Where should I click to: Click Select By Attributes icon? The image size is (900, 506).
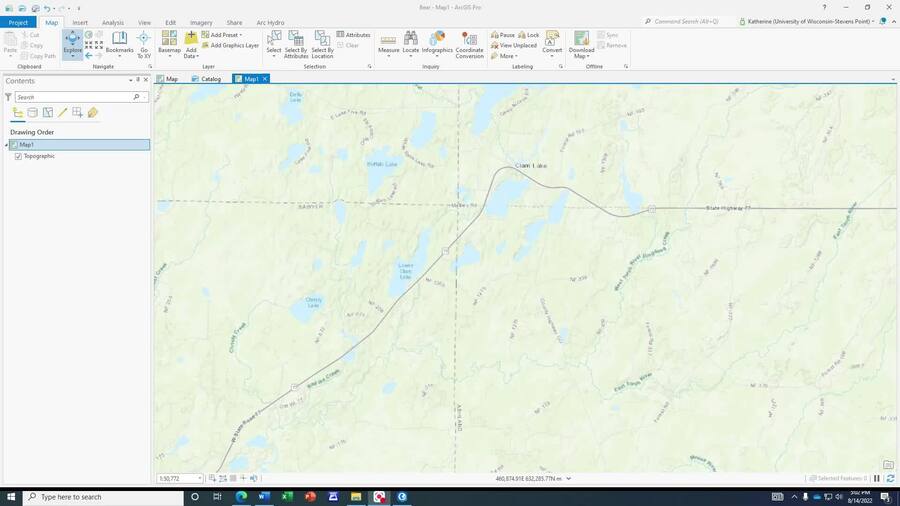click(296, 42)
